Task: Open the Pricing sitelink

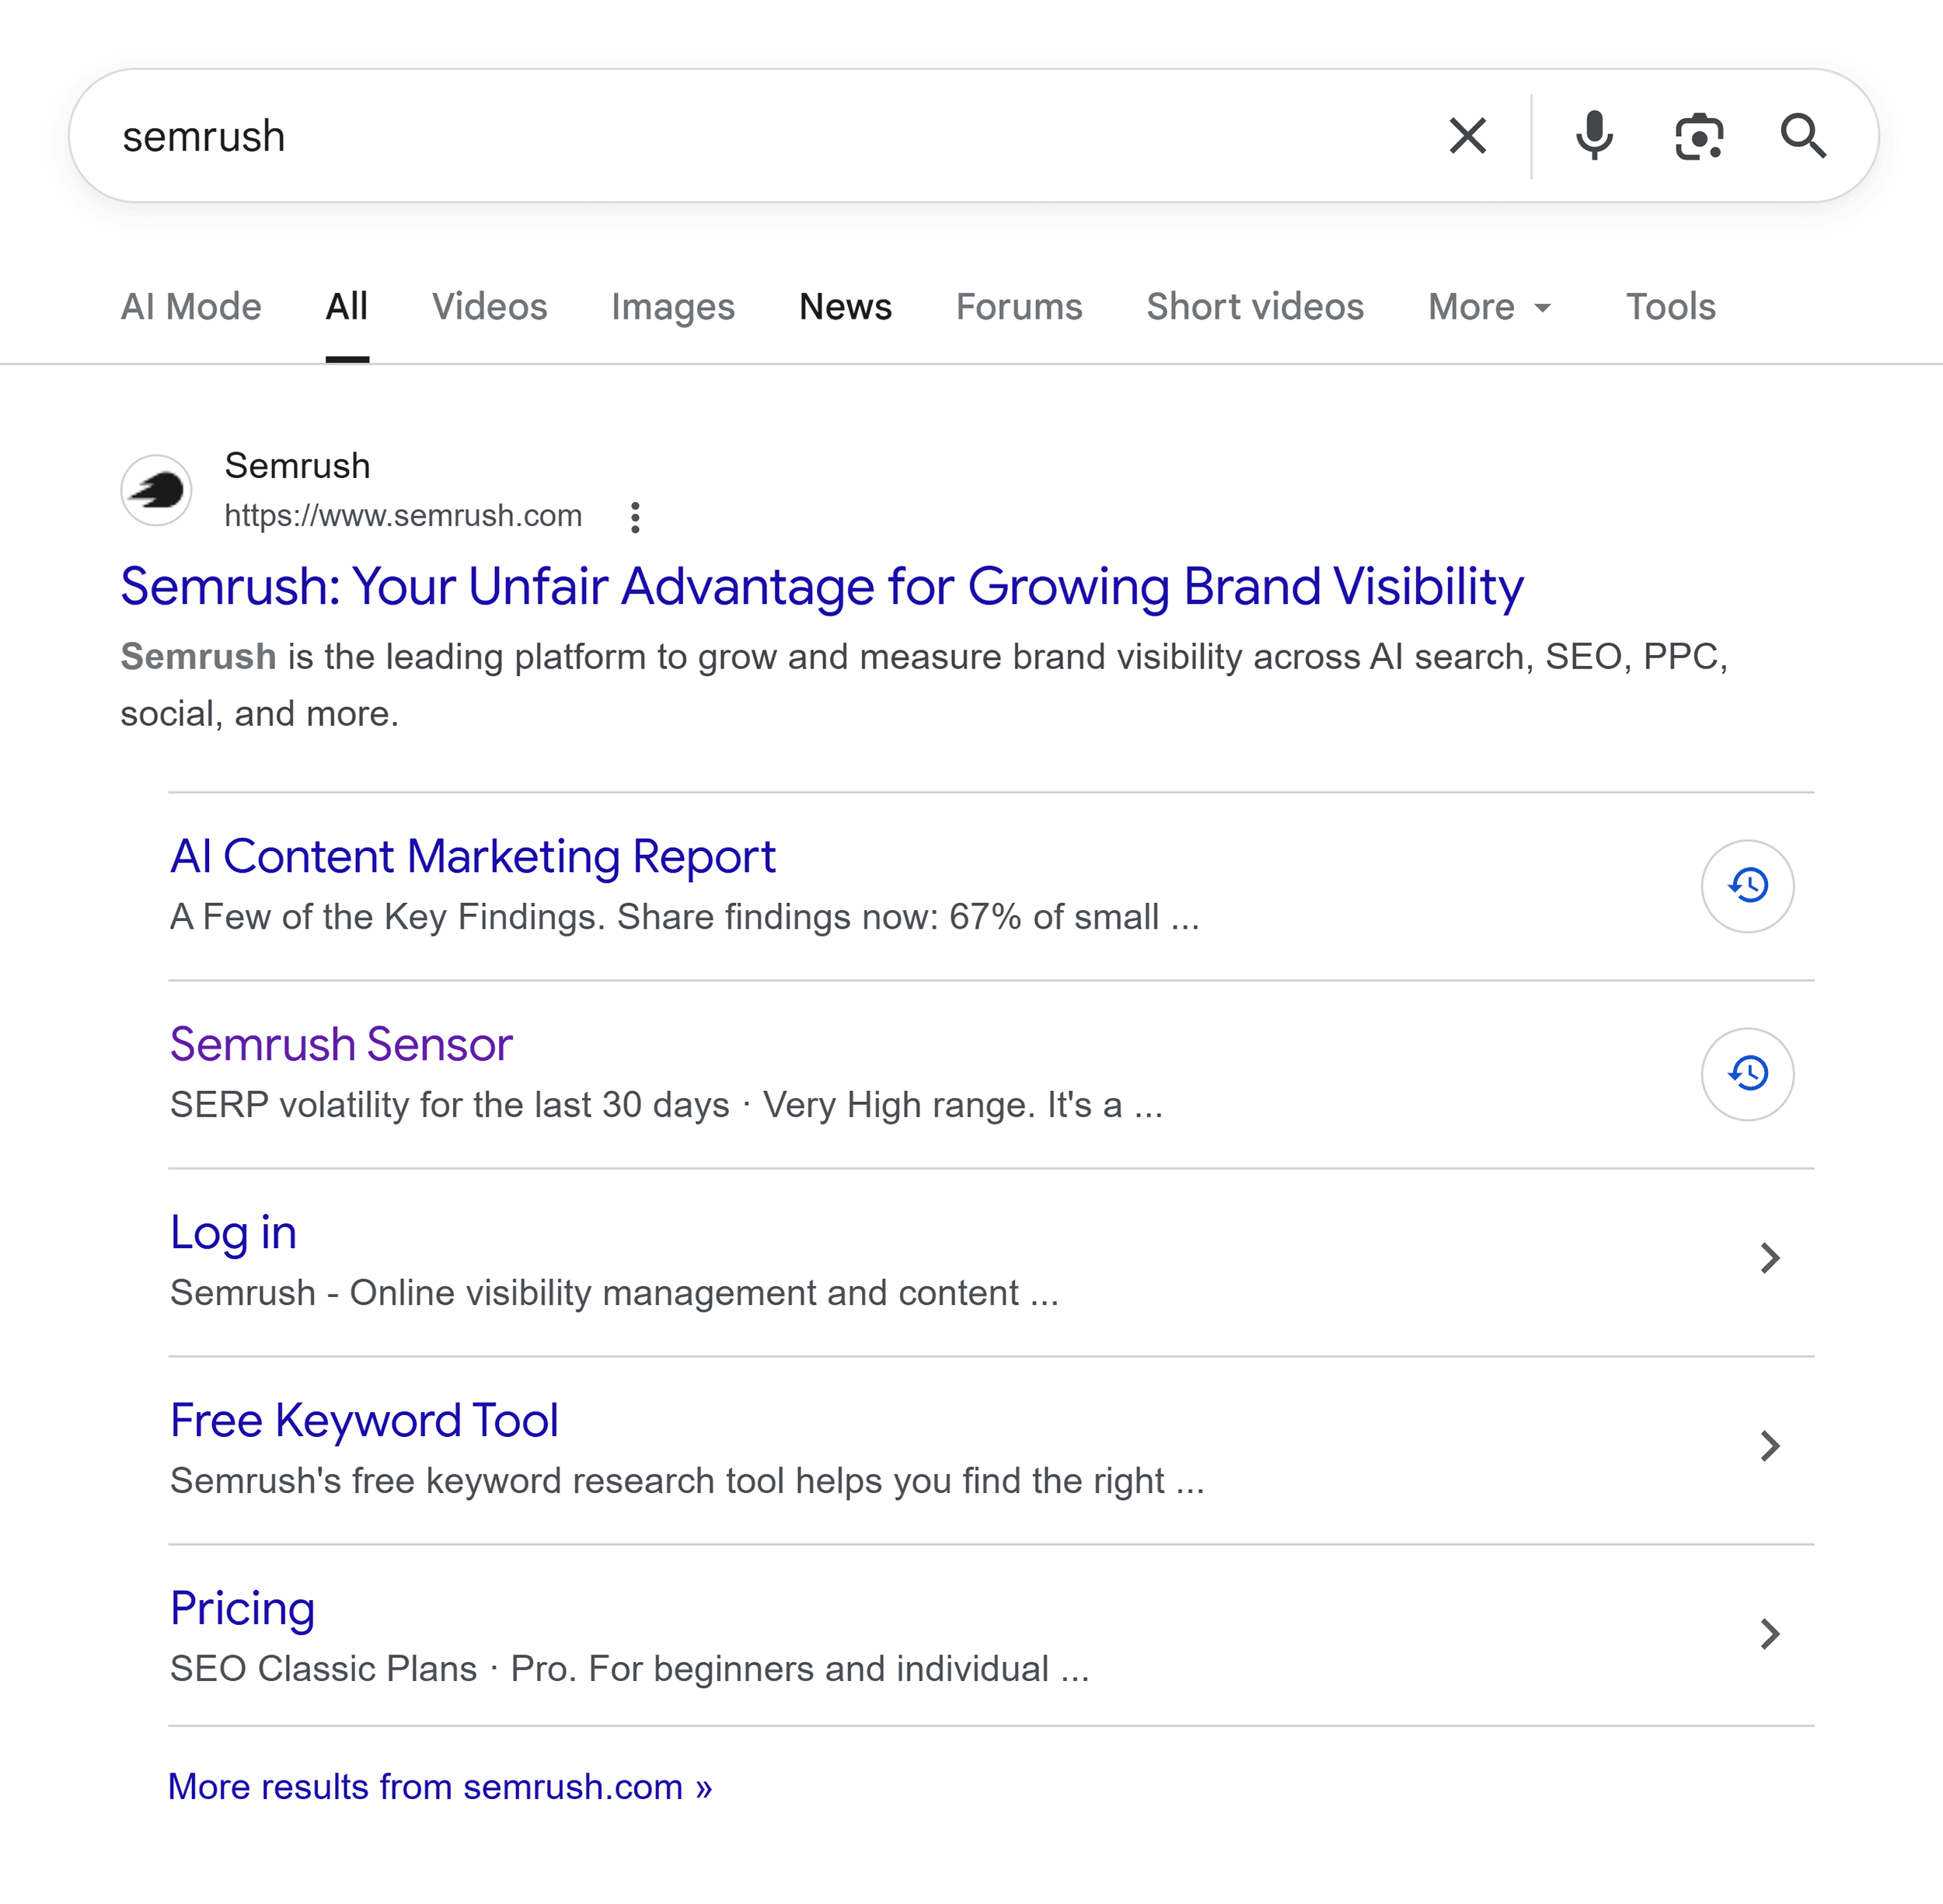Action: (x=242, y=1608)
